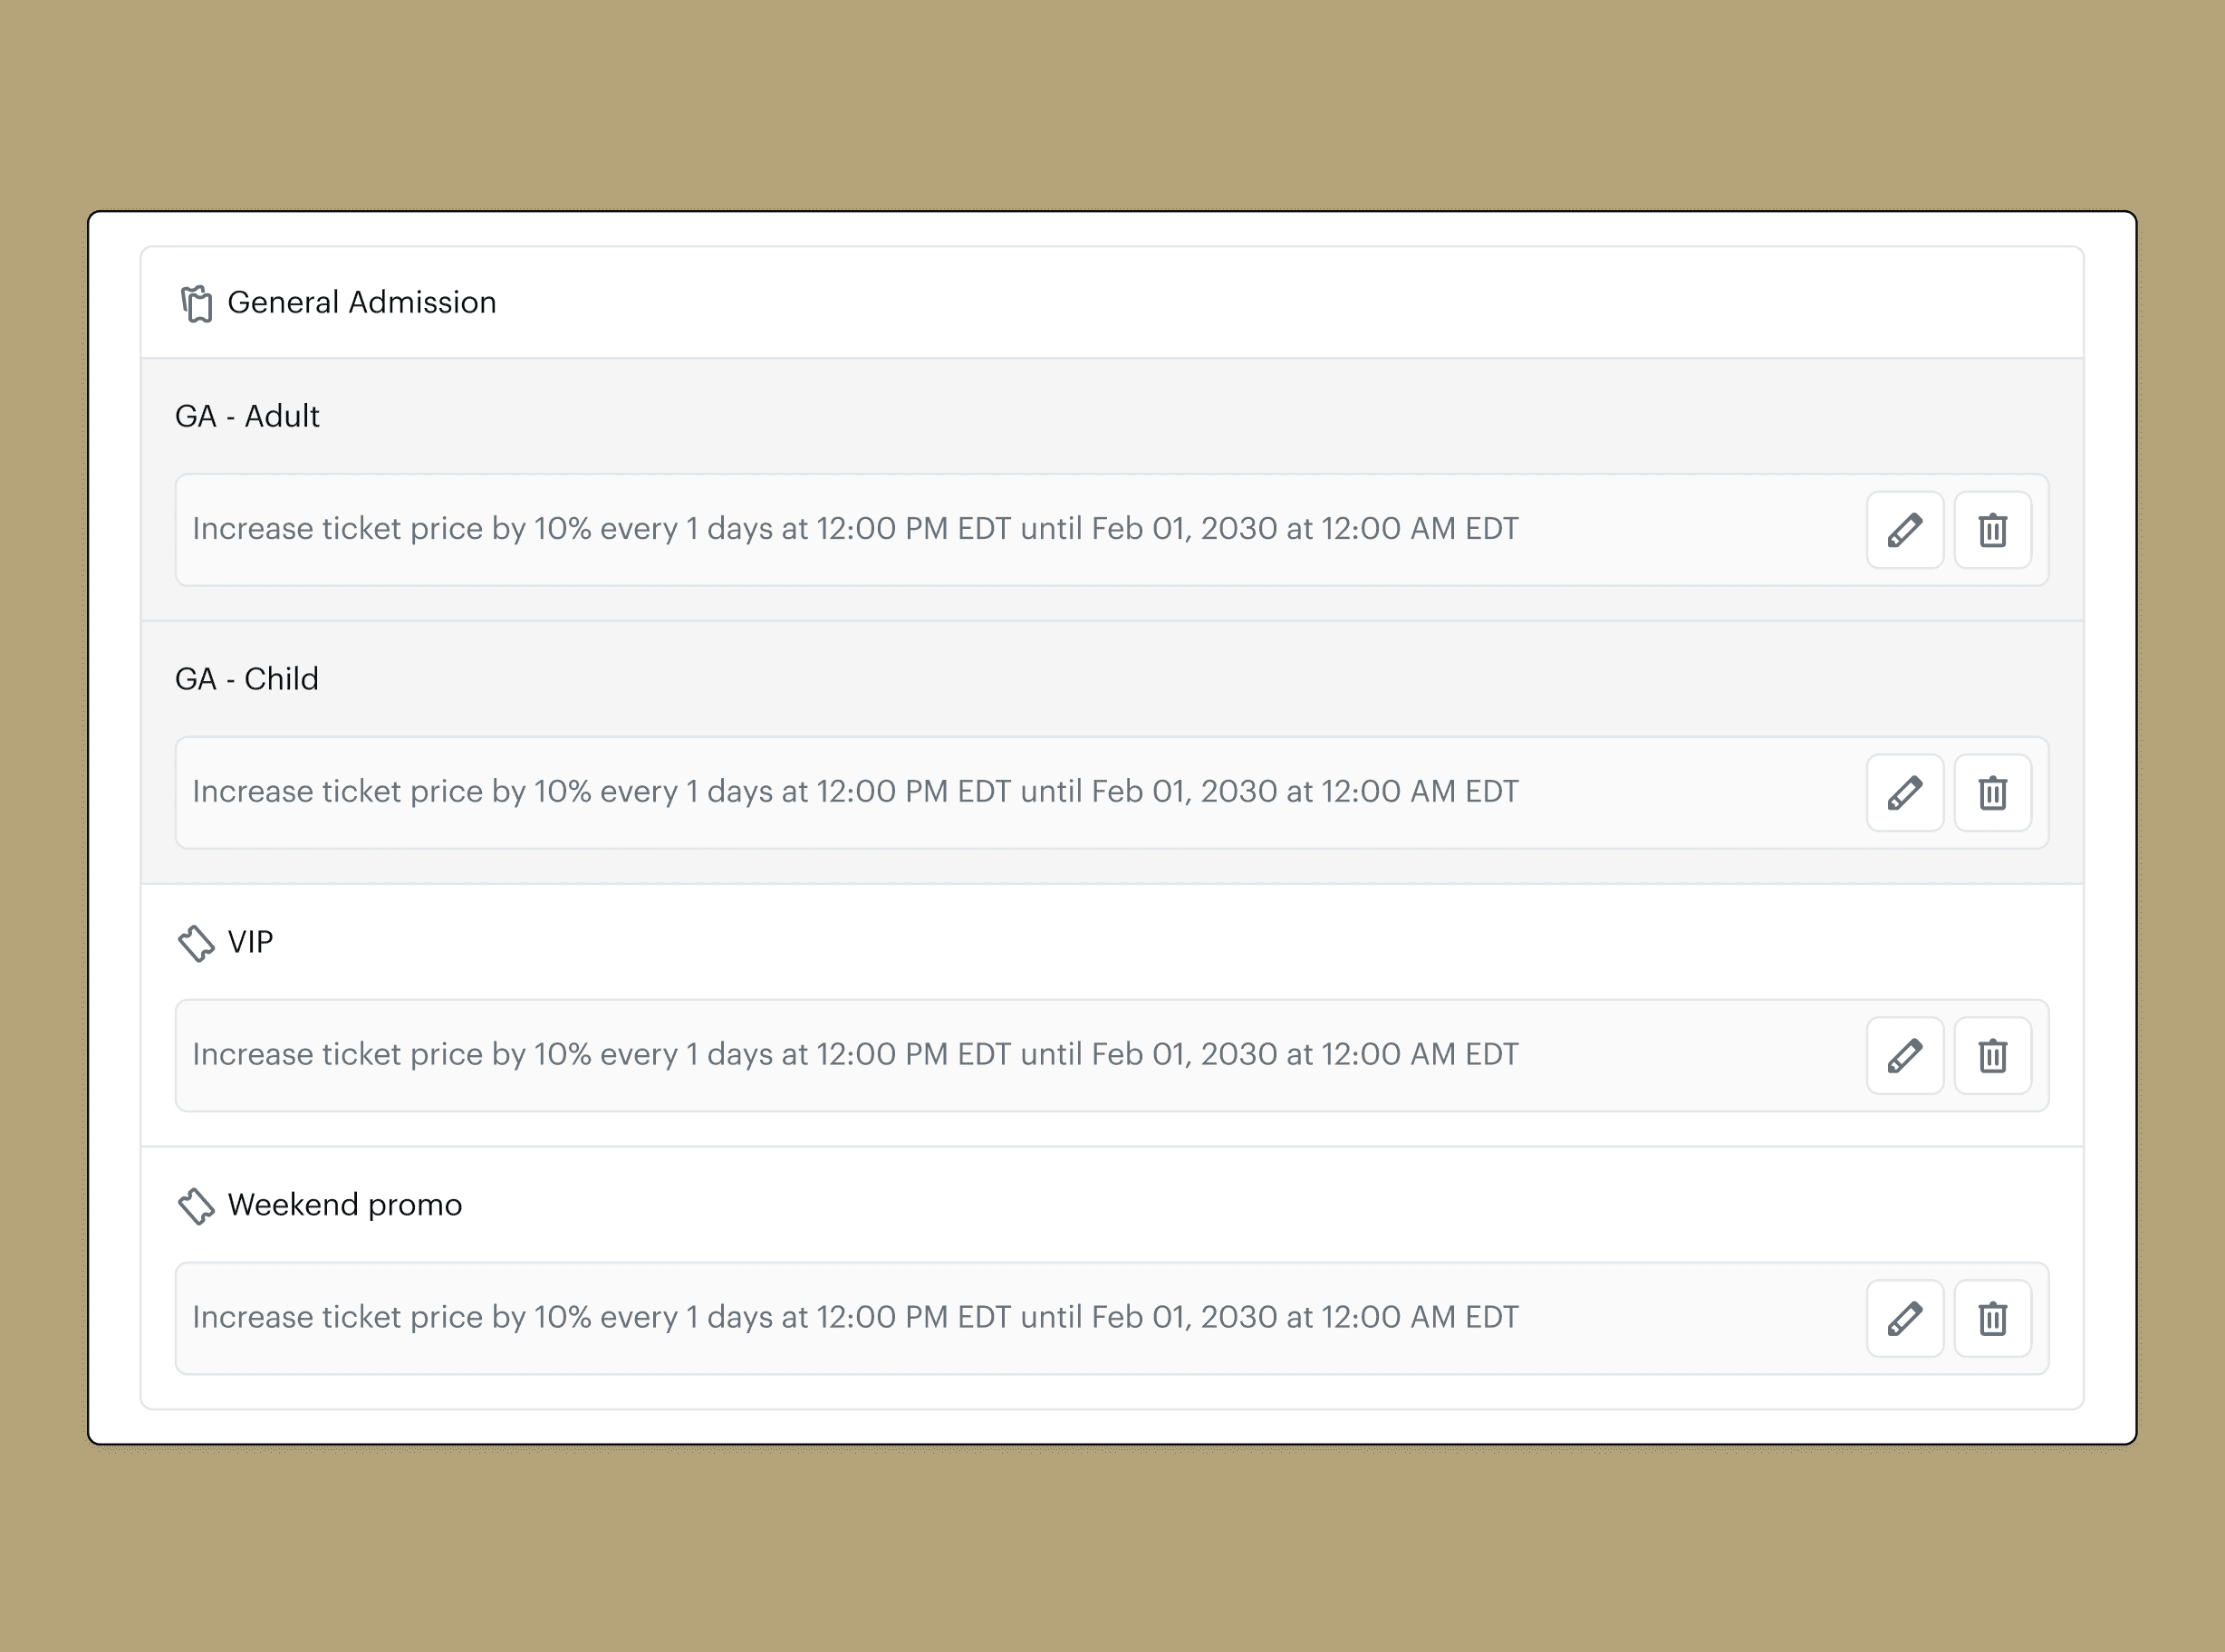This screenshot has width=2225, height=1652.
Task: Delete the GA - Adult pricing rule
Action: pos(1992,530)
